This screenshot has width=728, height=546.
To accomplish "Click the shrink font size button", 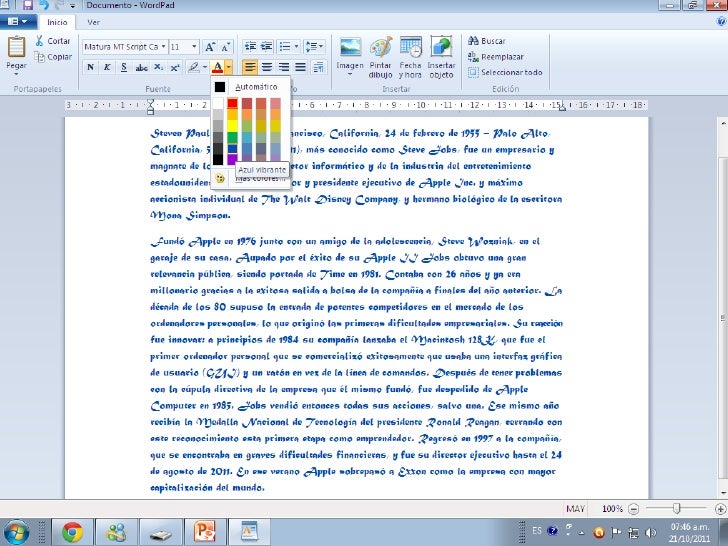I will [x=225, y=47].
